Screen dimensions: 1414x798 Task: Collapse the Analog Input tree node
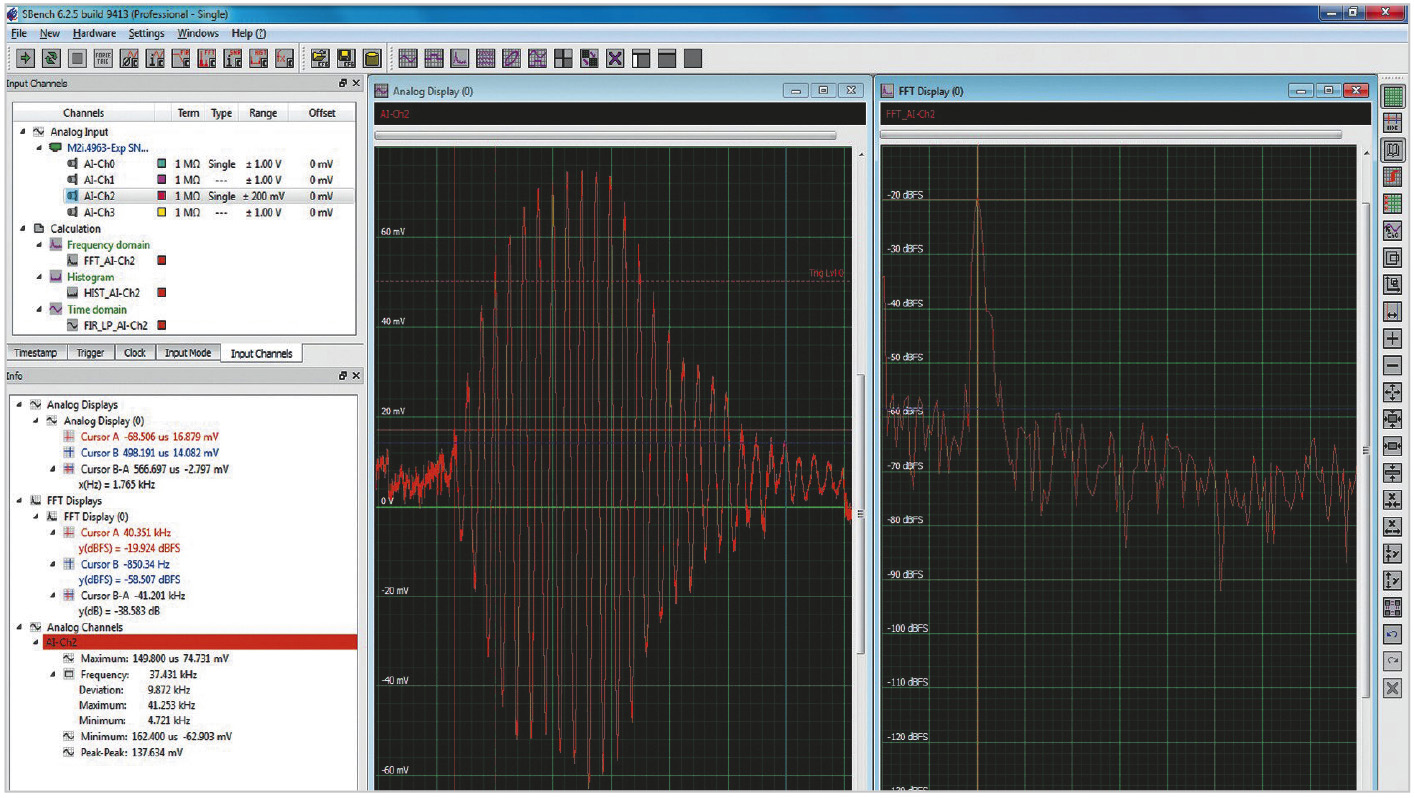click(x=22, y=131)
